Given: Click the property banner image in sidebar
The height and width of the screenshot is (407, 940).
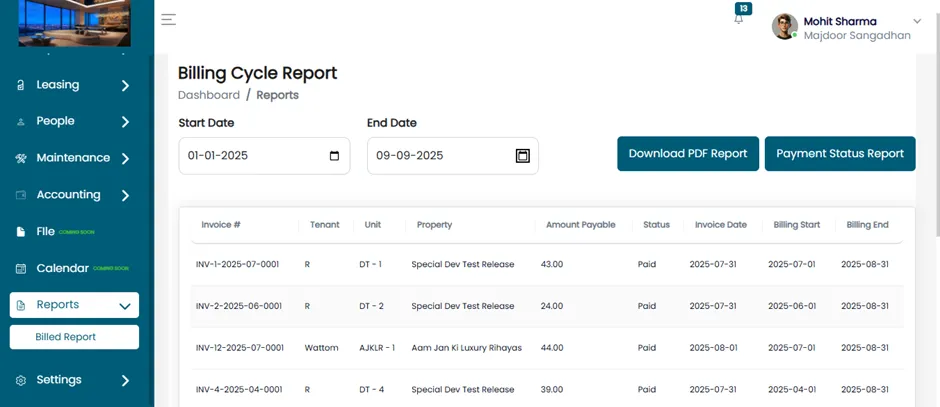Looking at the screenshot, I should point(74,23).
